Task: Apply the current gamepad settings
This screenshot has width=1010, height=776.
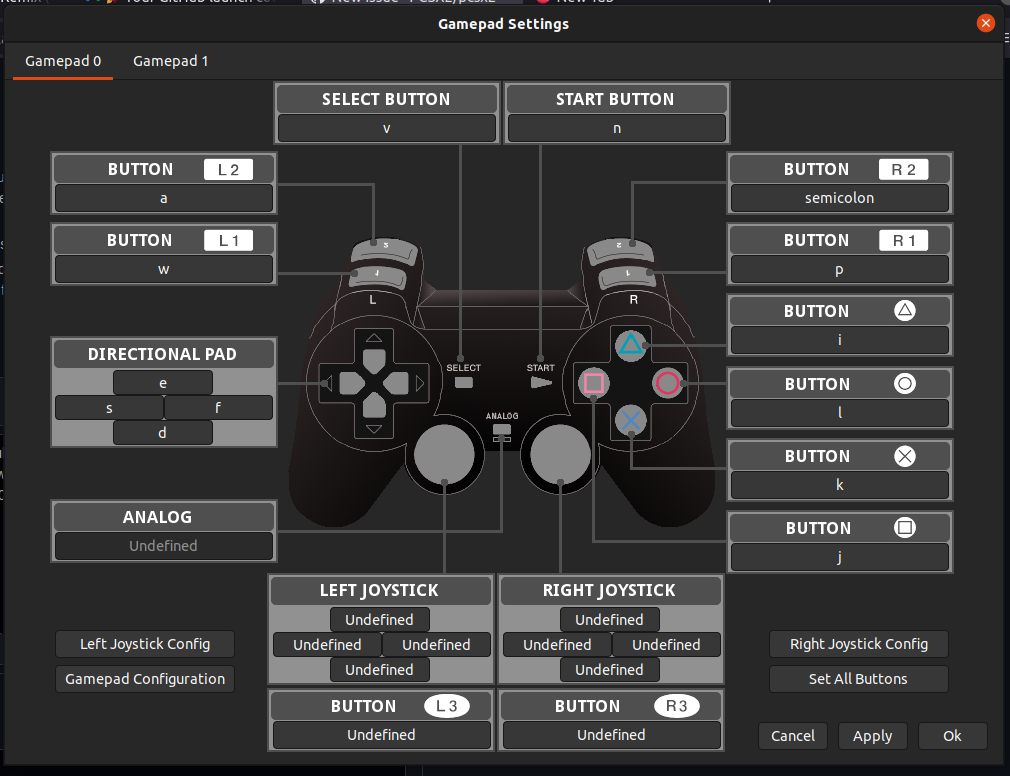Action: pos(872,735)
